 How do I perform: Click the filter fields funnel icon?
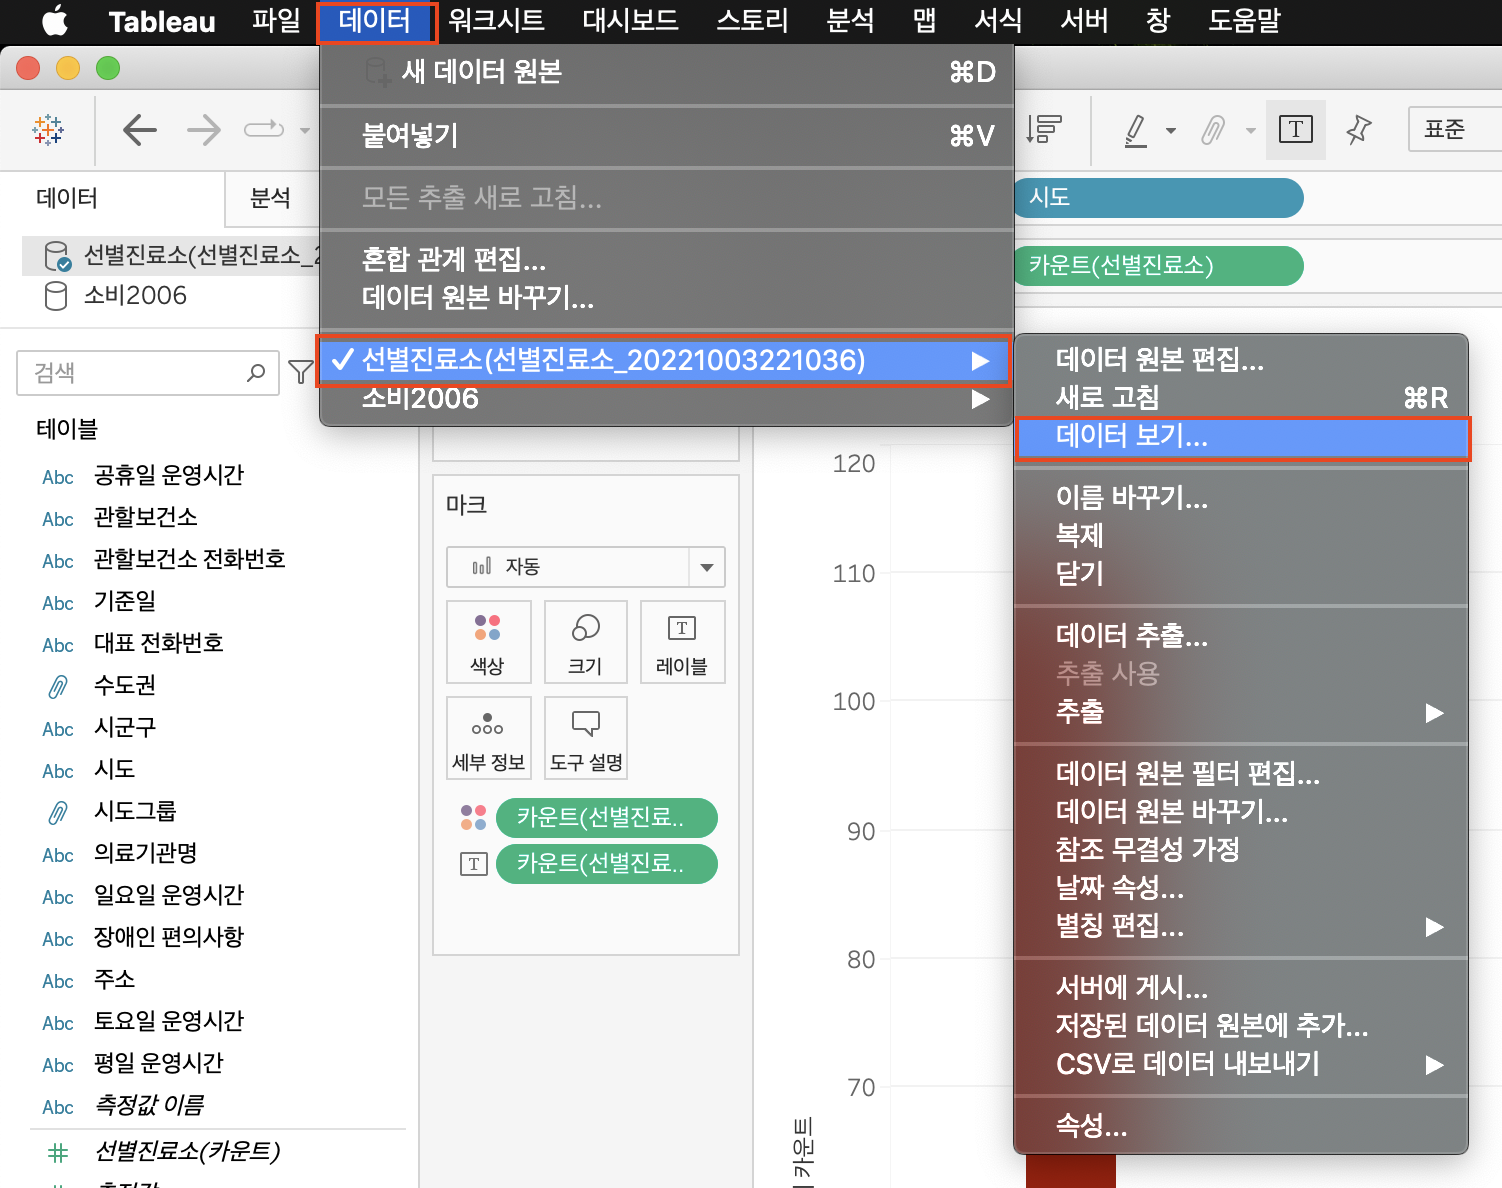tap(300, 372)
